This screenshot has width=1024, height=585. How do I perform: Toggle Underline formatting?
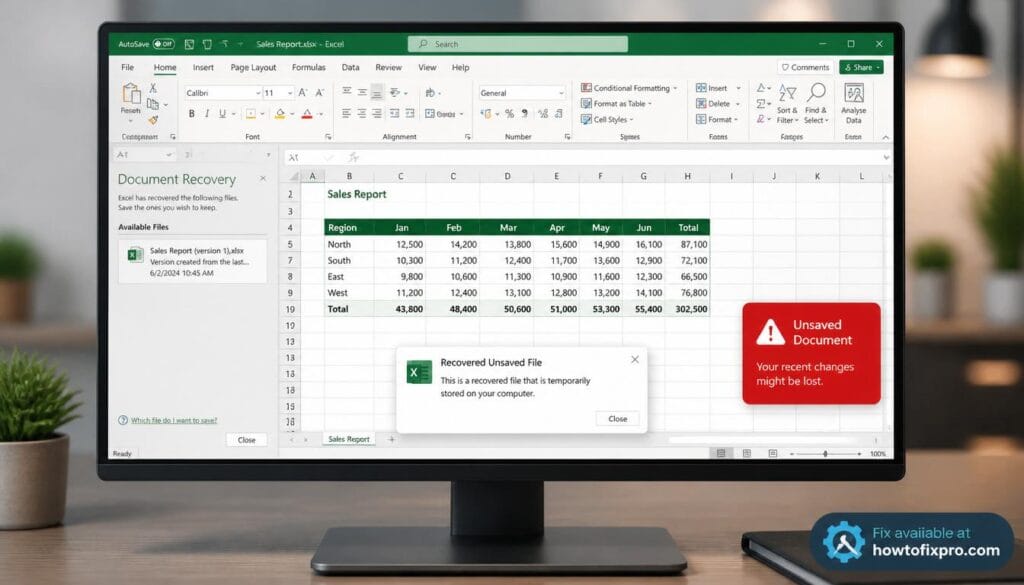pos(223,114)
